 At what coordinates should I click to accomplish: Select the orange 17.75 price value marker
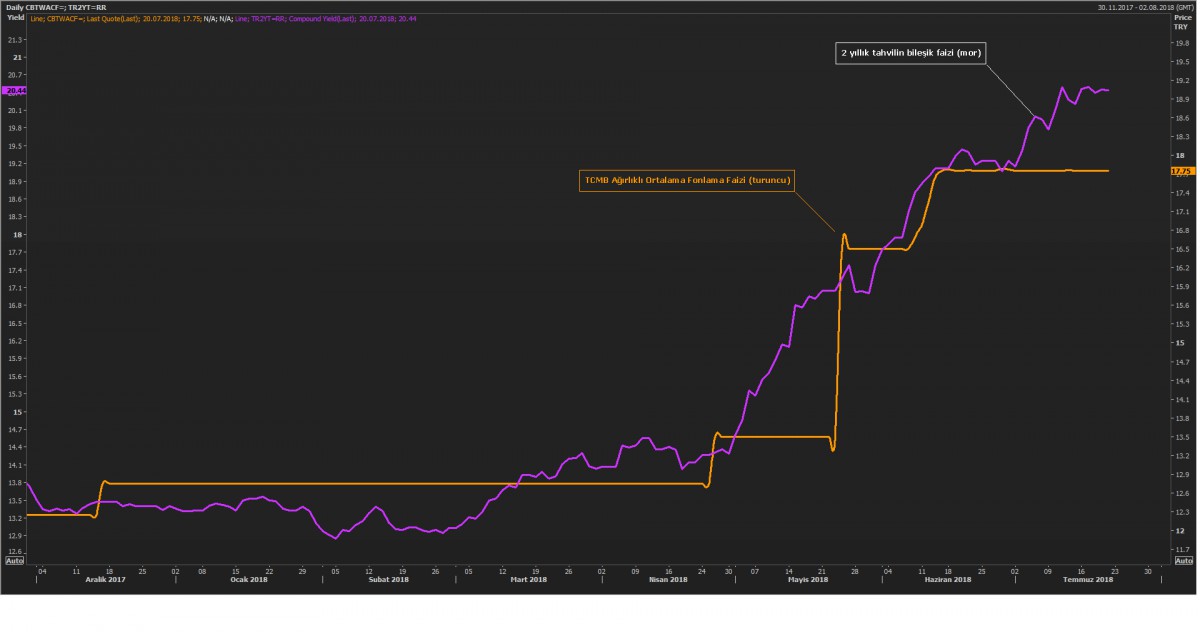click(x=1180, y=171)
